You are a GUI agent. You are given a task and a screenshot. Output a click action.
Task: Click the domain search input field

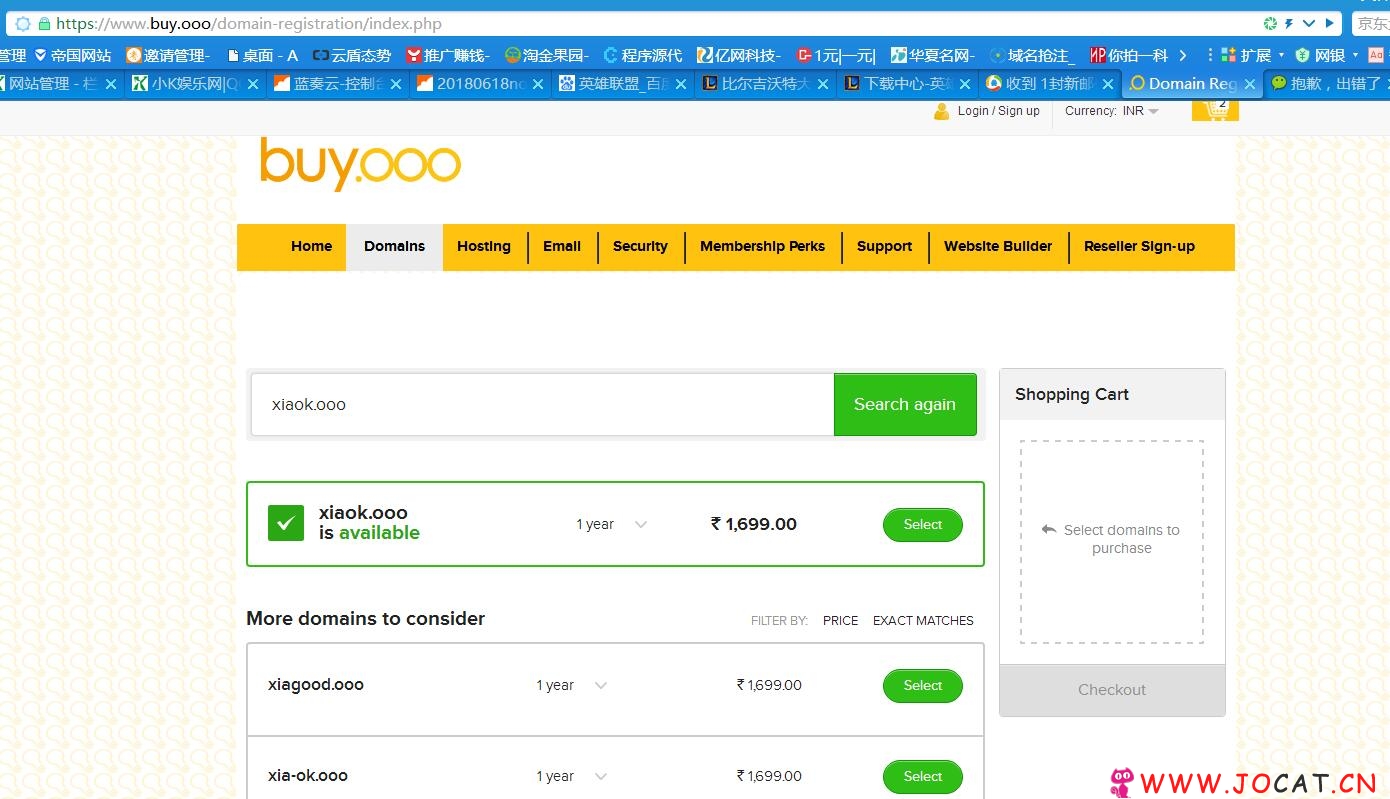542,404
